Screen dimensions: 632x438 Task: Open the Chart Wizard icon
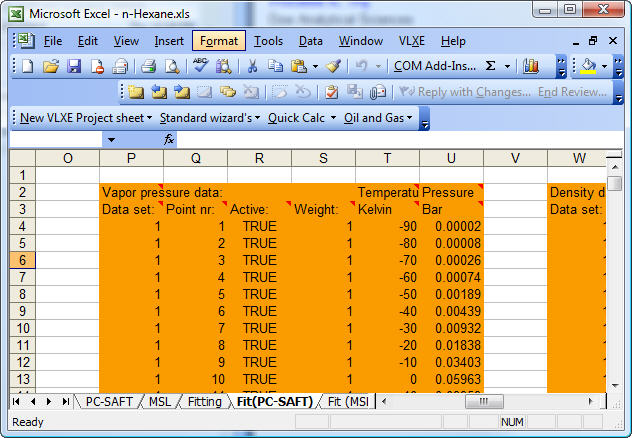click(x=531, y=66)
